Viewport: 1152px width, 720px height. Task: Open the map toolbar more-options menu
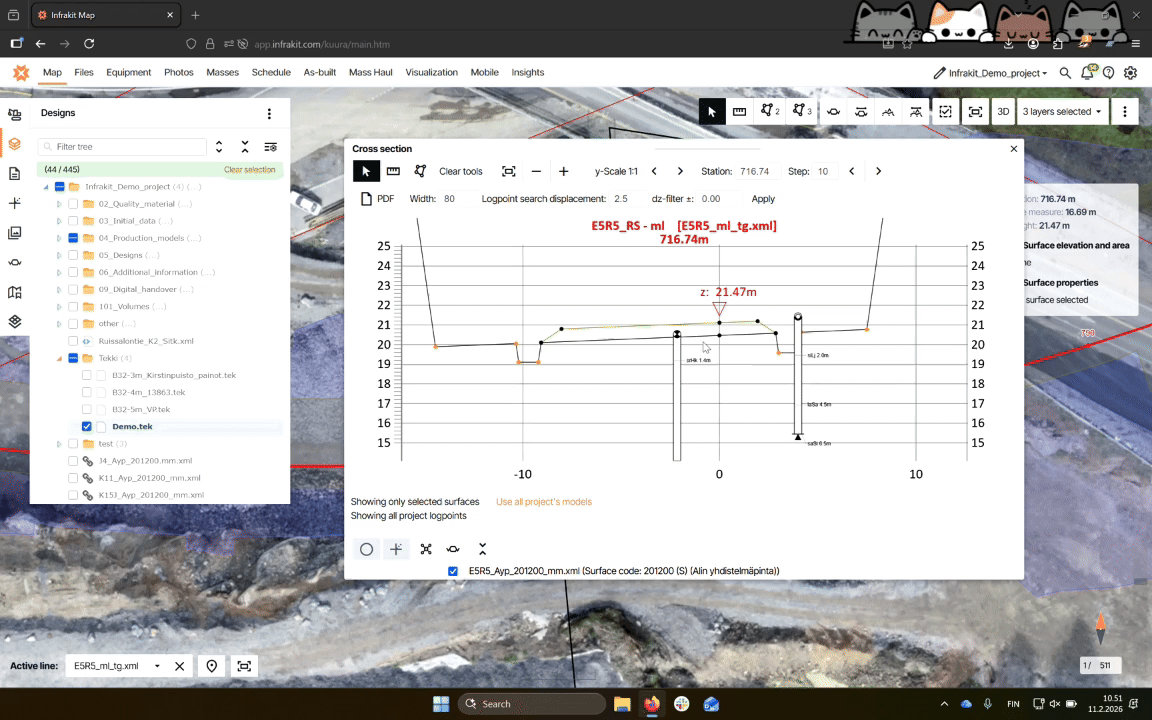pos(1124,112)
